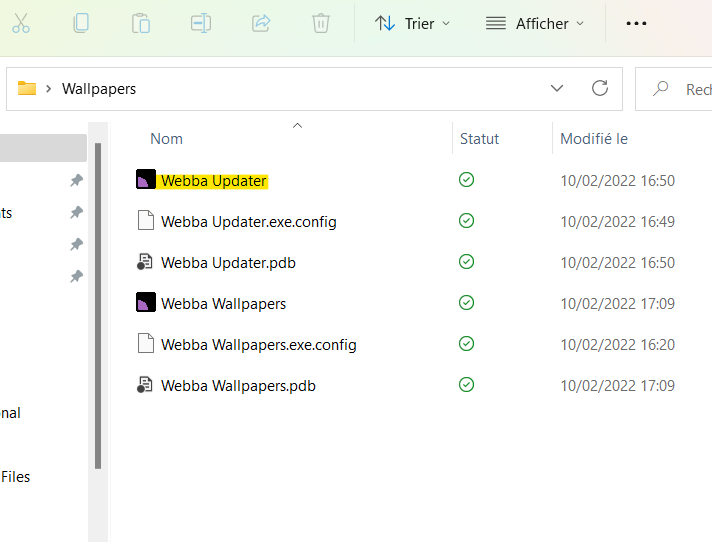Sort by the Modifié le column header
Screen dimensions: 712x542
point(594,139)
